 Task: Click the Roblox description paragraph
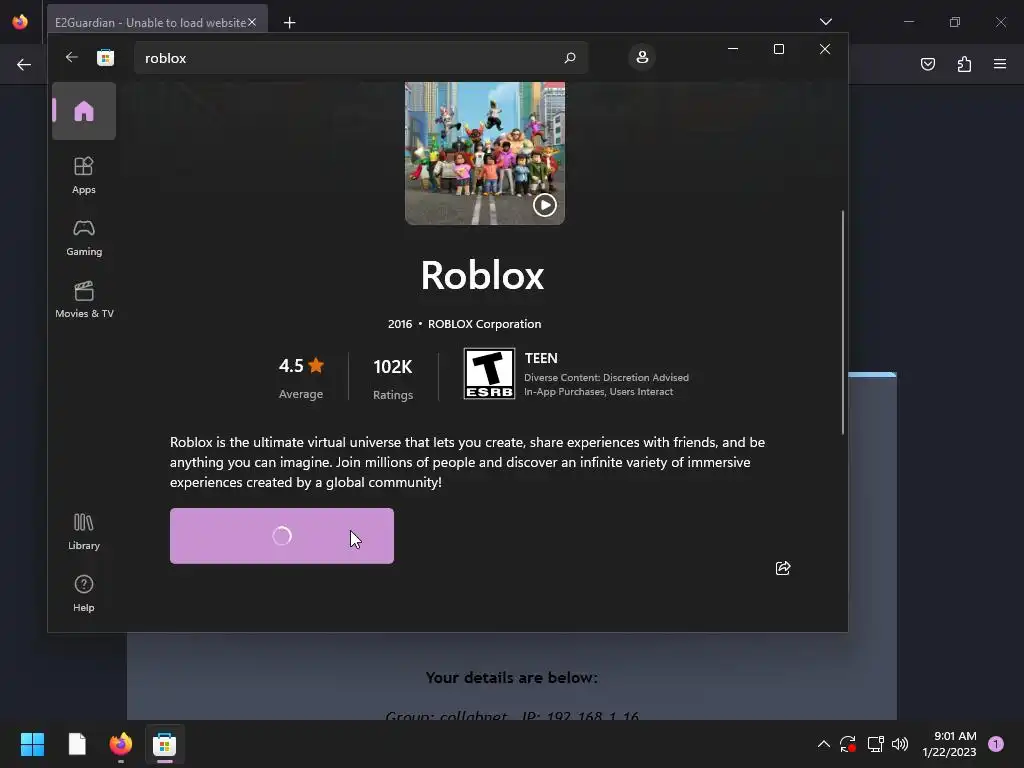(468, 462)
